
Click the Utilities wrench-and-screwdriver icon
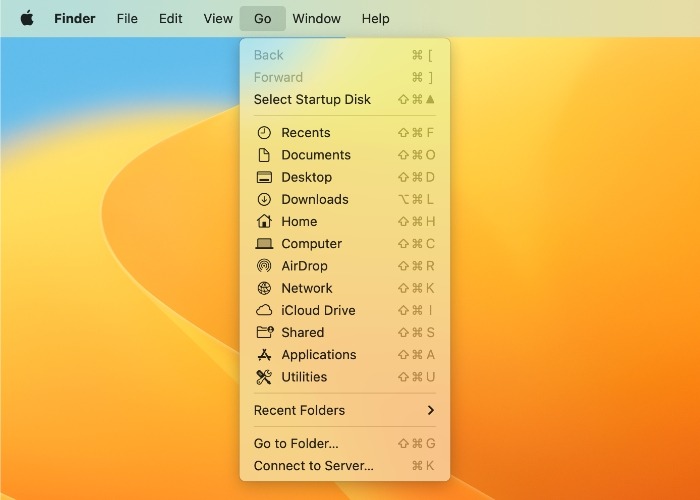[264, 377]
